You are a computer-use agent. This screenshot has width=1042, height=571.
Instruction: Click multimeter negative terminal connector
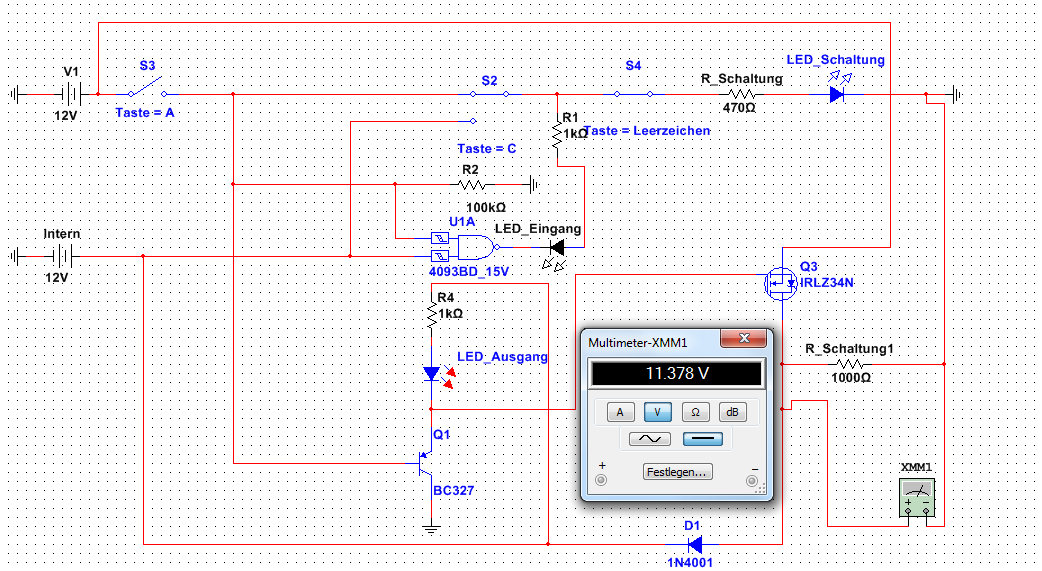(752, 480)
